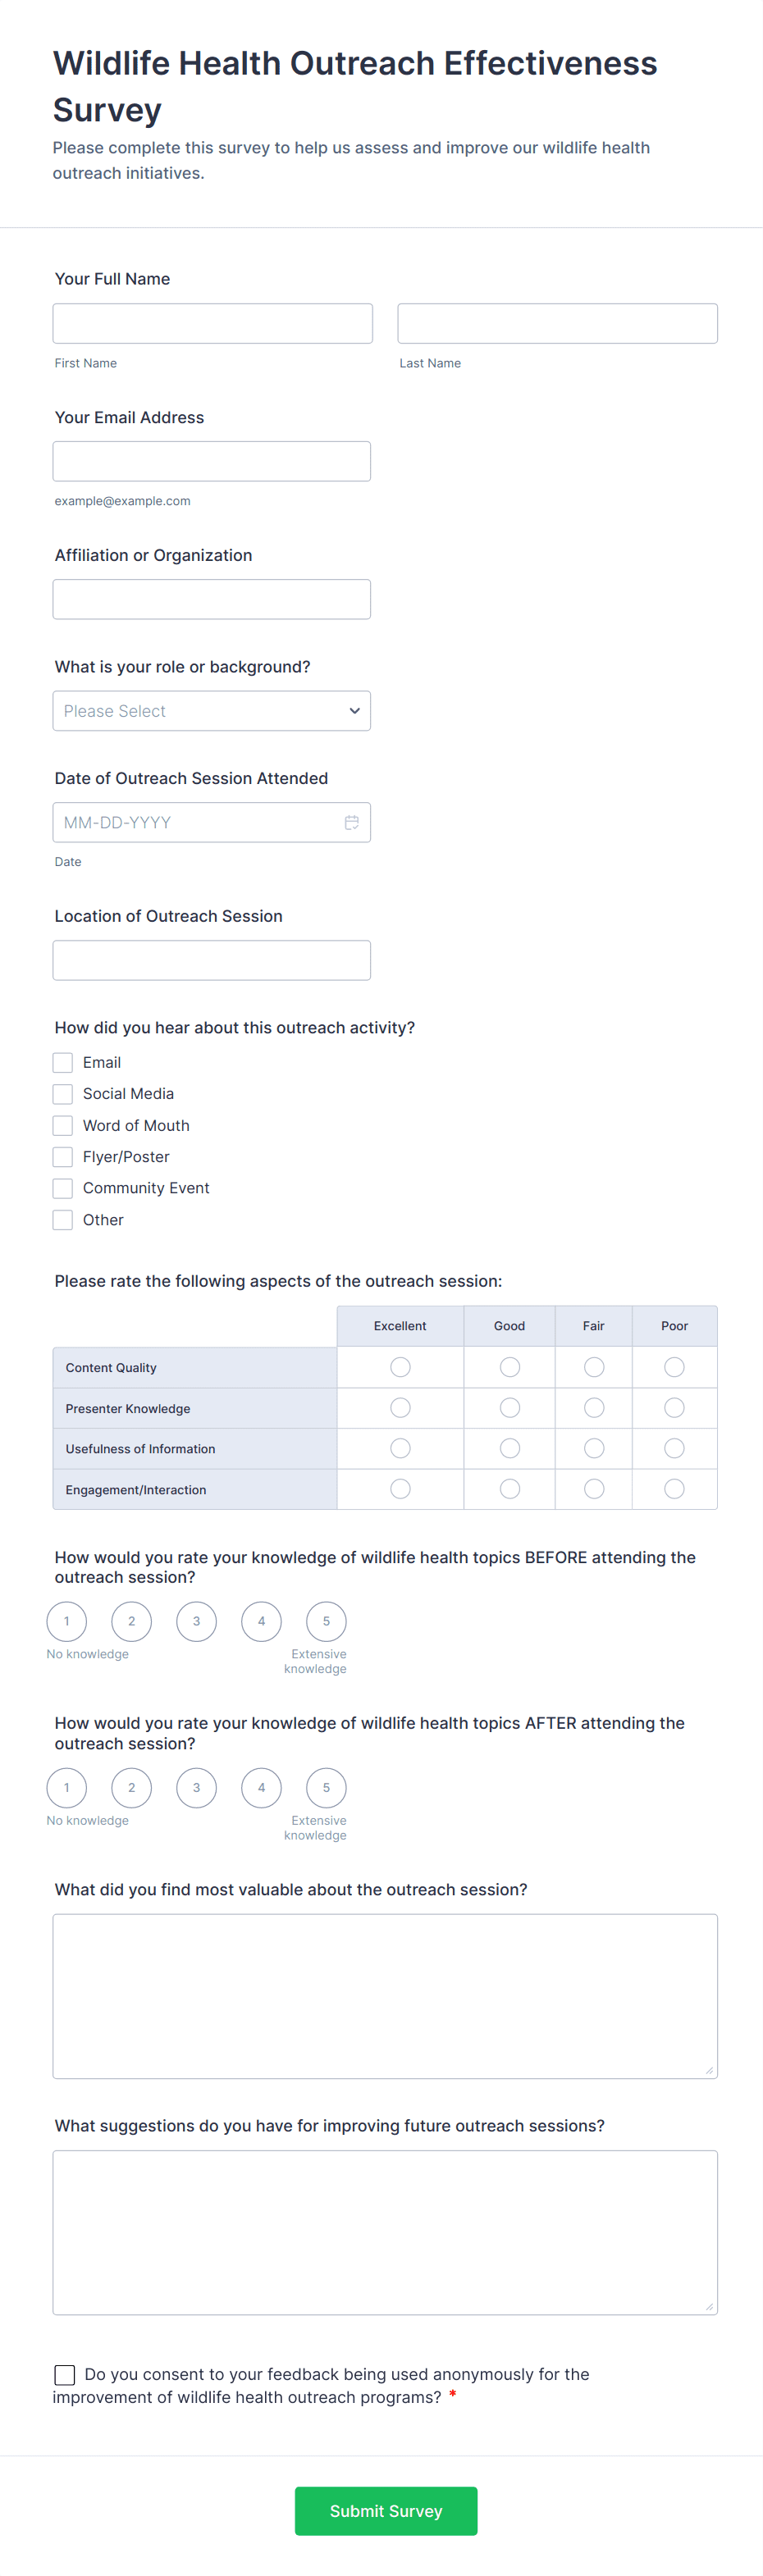Check the Flyer/Poster option

(62, 1156)
